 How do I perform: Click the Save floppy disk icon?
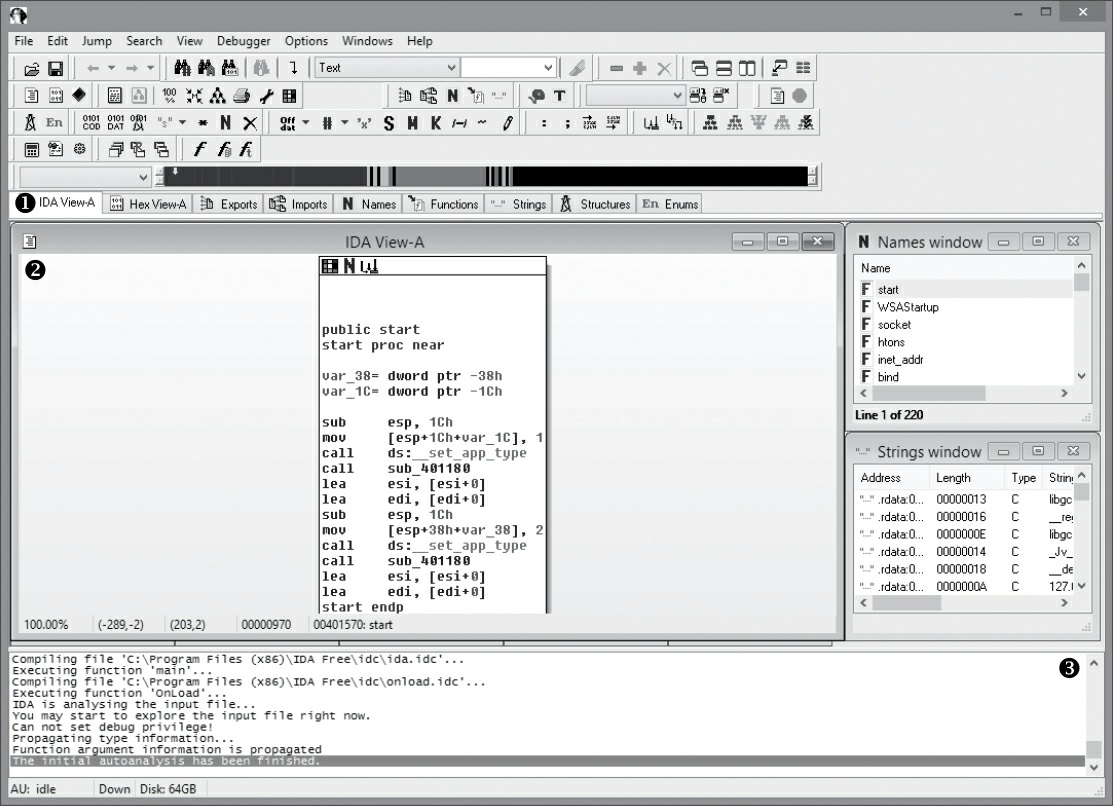click(55, 68)
